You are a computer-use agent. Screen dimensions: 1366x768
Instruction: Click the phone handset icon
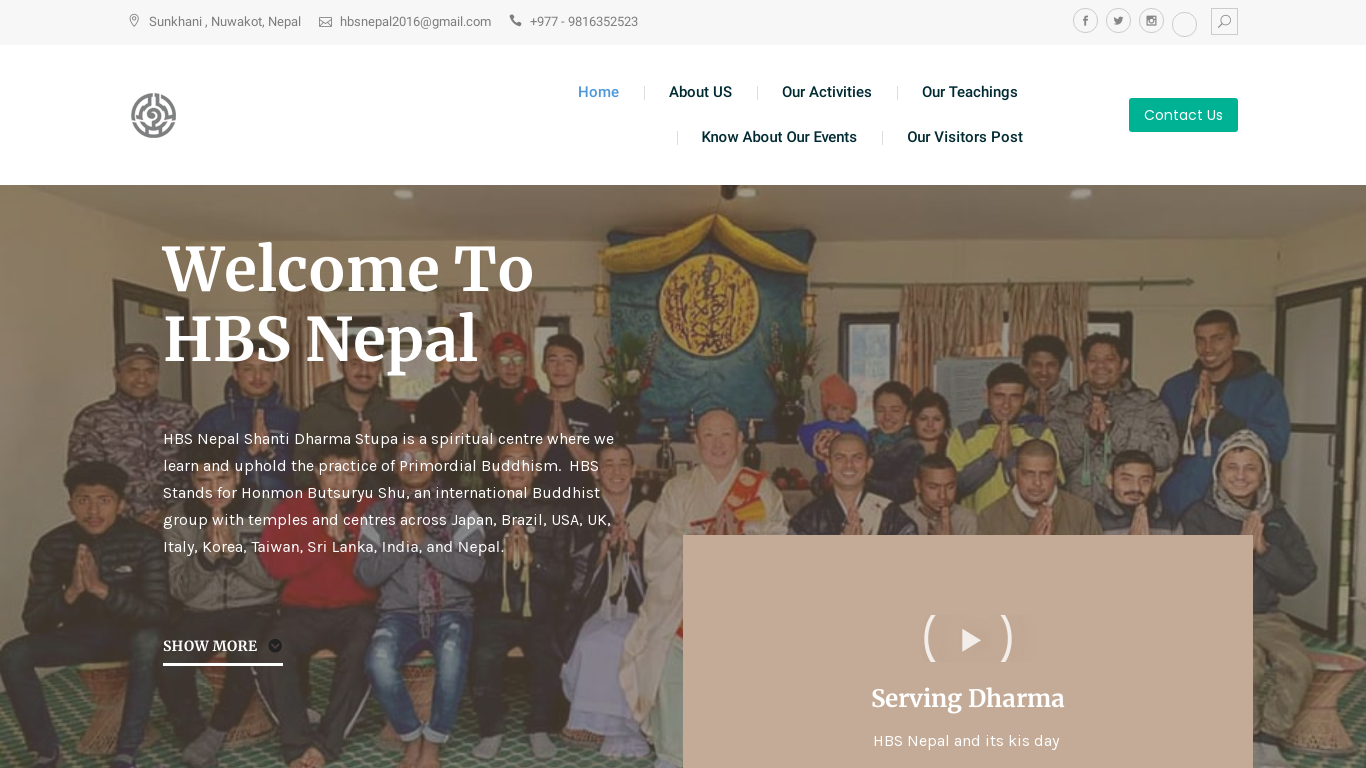[515, 20]
